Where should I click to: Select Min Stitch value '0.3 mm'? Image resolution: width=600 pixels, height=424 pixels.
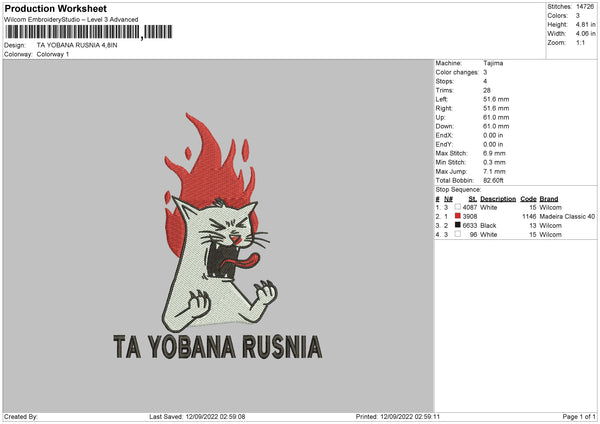click(x=494, y=163)
